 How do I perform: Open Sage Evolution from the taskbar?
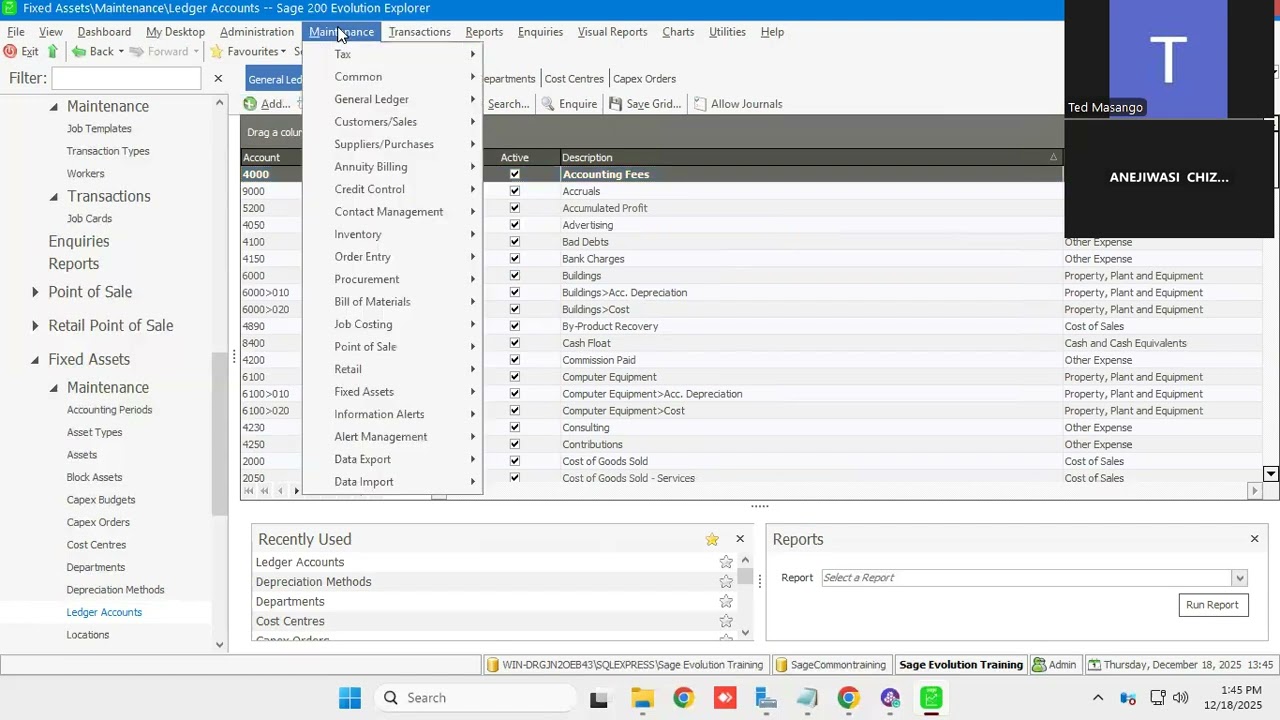tap(931, 698)
